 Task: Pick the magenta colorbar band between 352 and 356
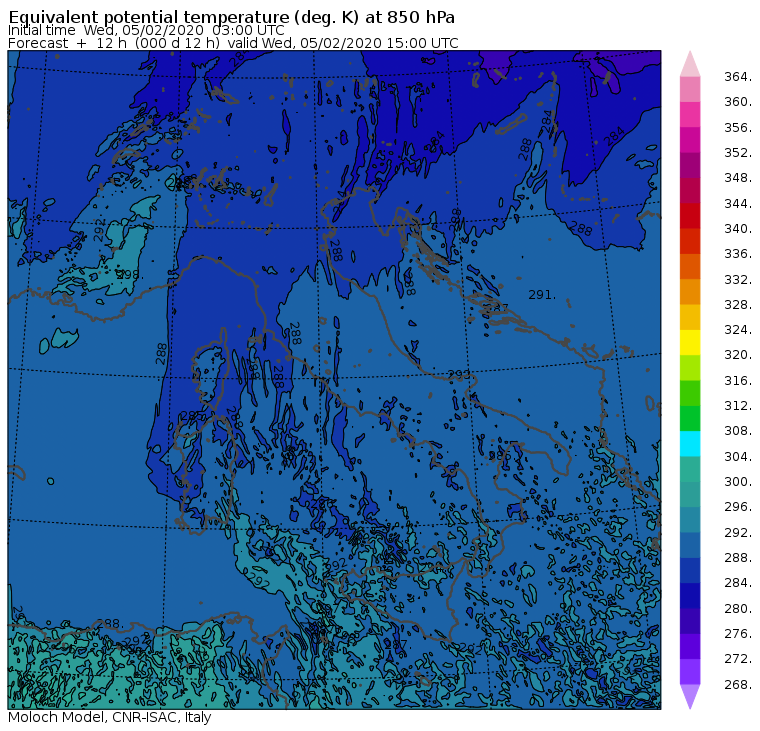pos(690,140)
